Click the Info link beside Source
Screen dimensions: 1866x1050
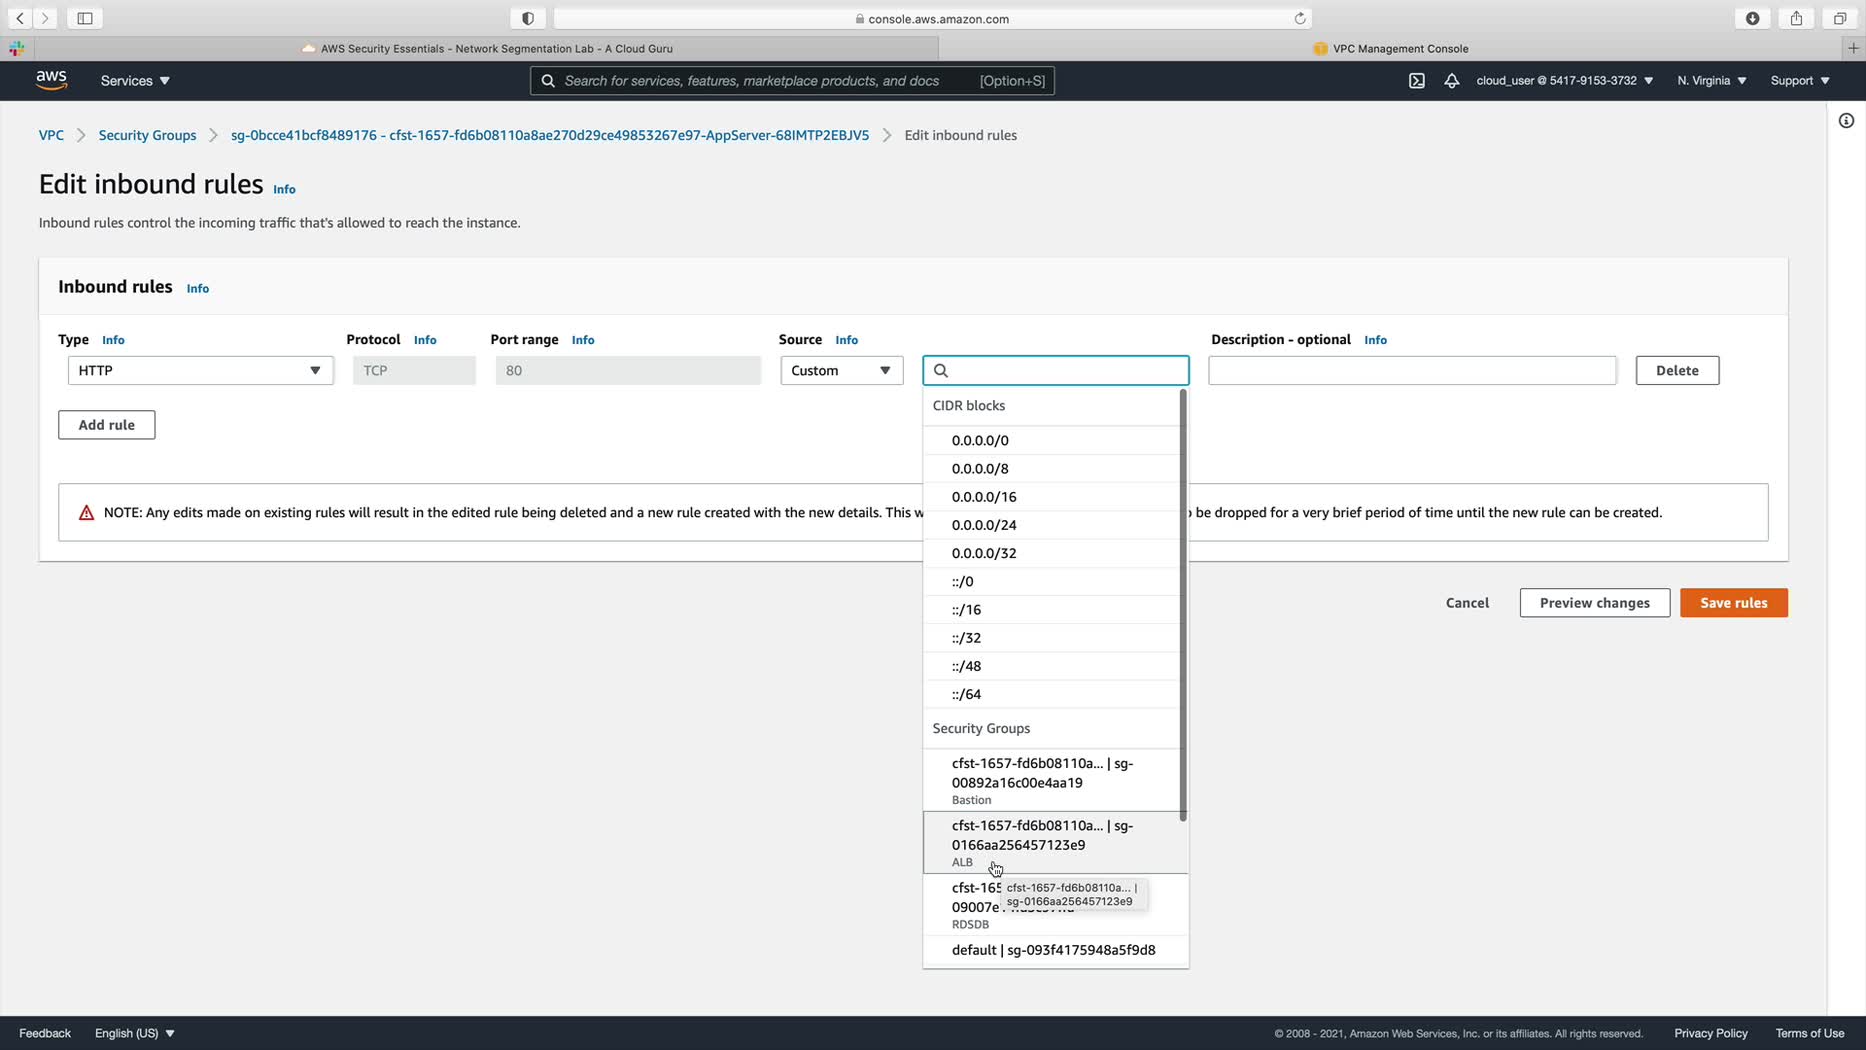[846, 340]
